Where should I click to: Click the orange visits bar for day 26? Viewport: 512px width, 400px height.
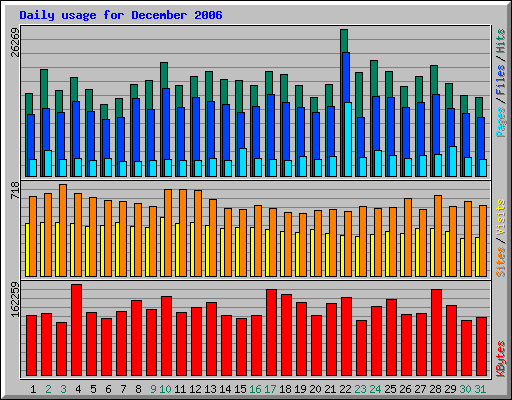pyautogui.click(x=408, y=237)
